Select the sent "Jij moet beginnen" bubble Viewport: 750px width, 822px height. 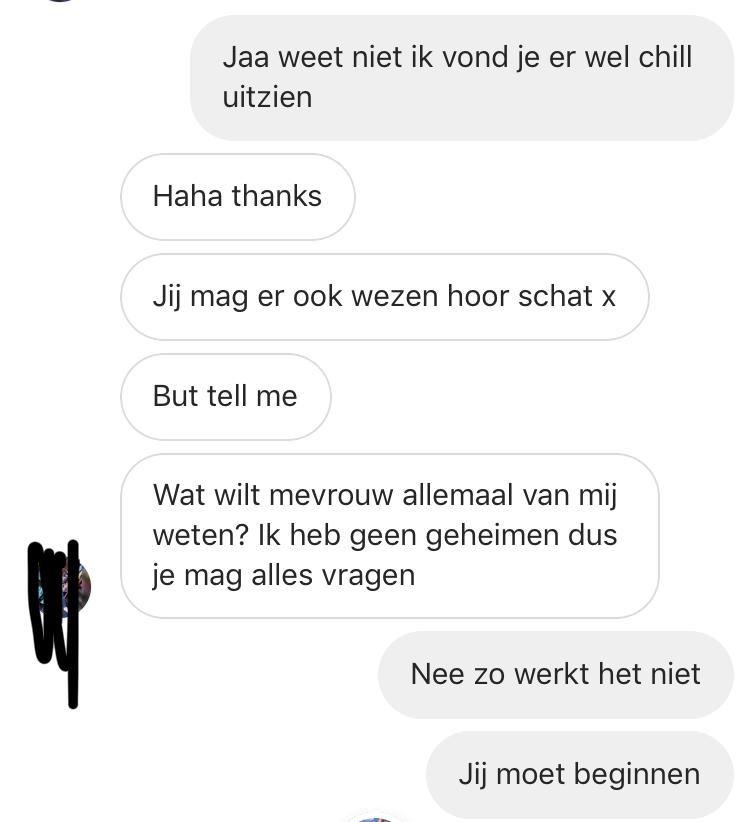click(580, 774)
